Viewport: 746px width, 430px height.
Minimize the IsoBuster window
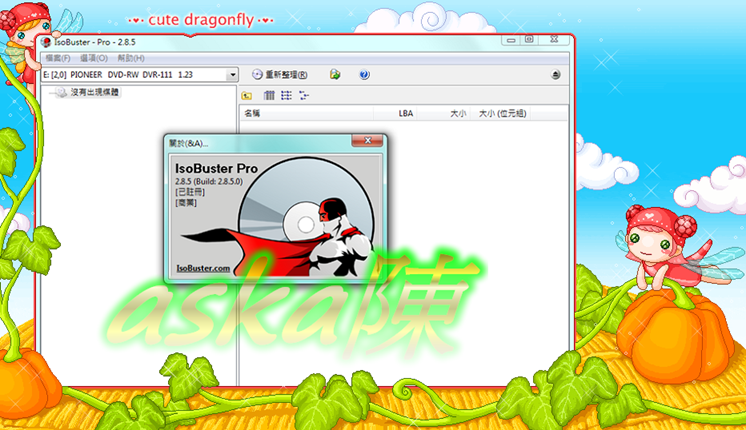coord(511,40)
